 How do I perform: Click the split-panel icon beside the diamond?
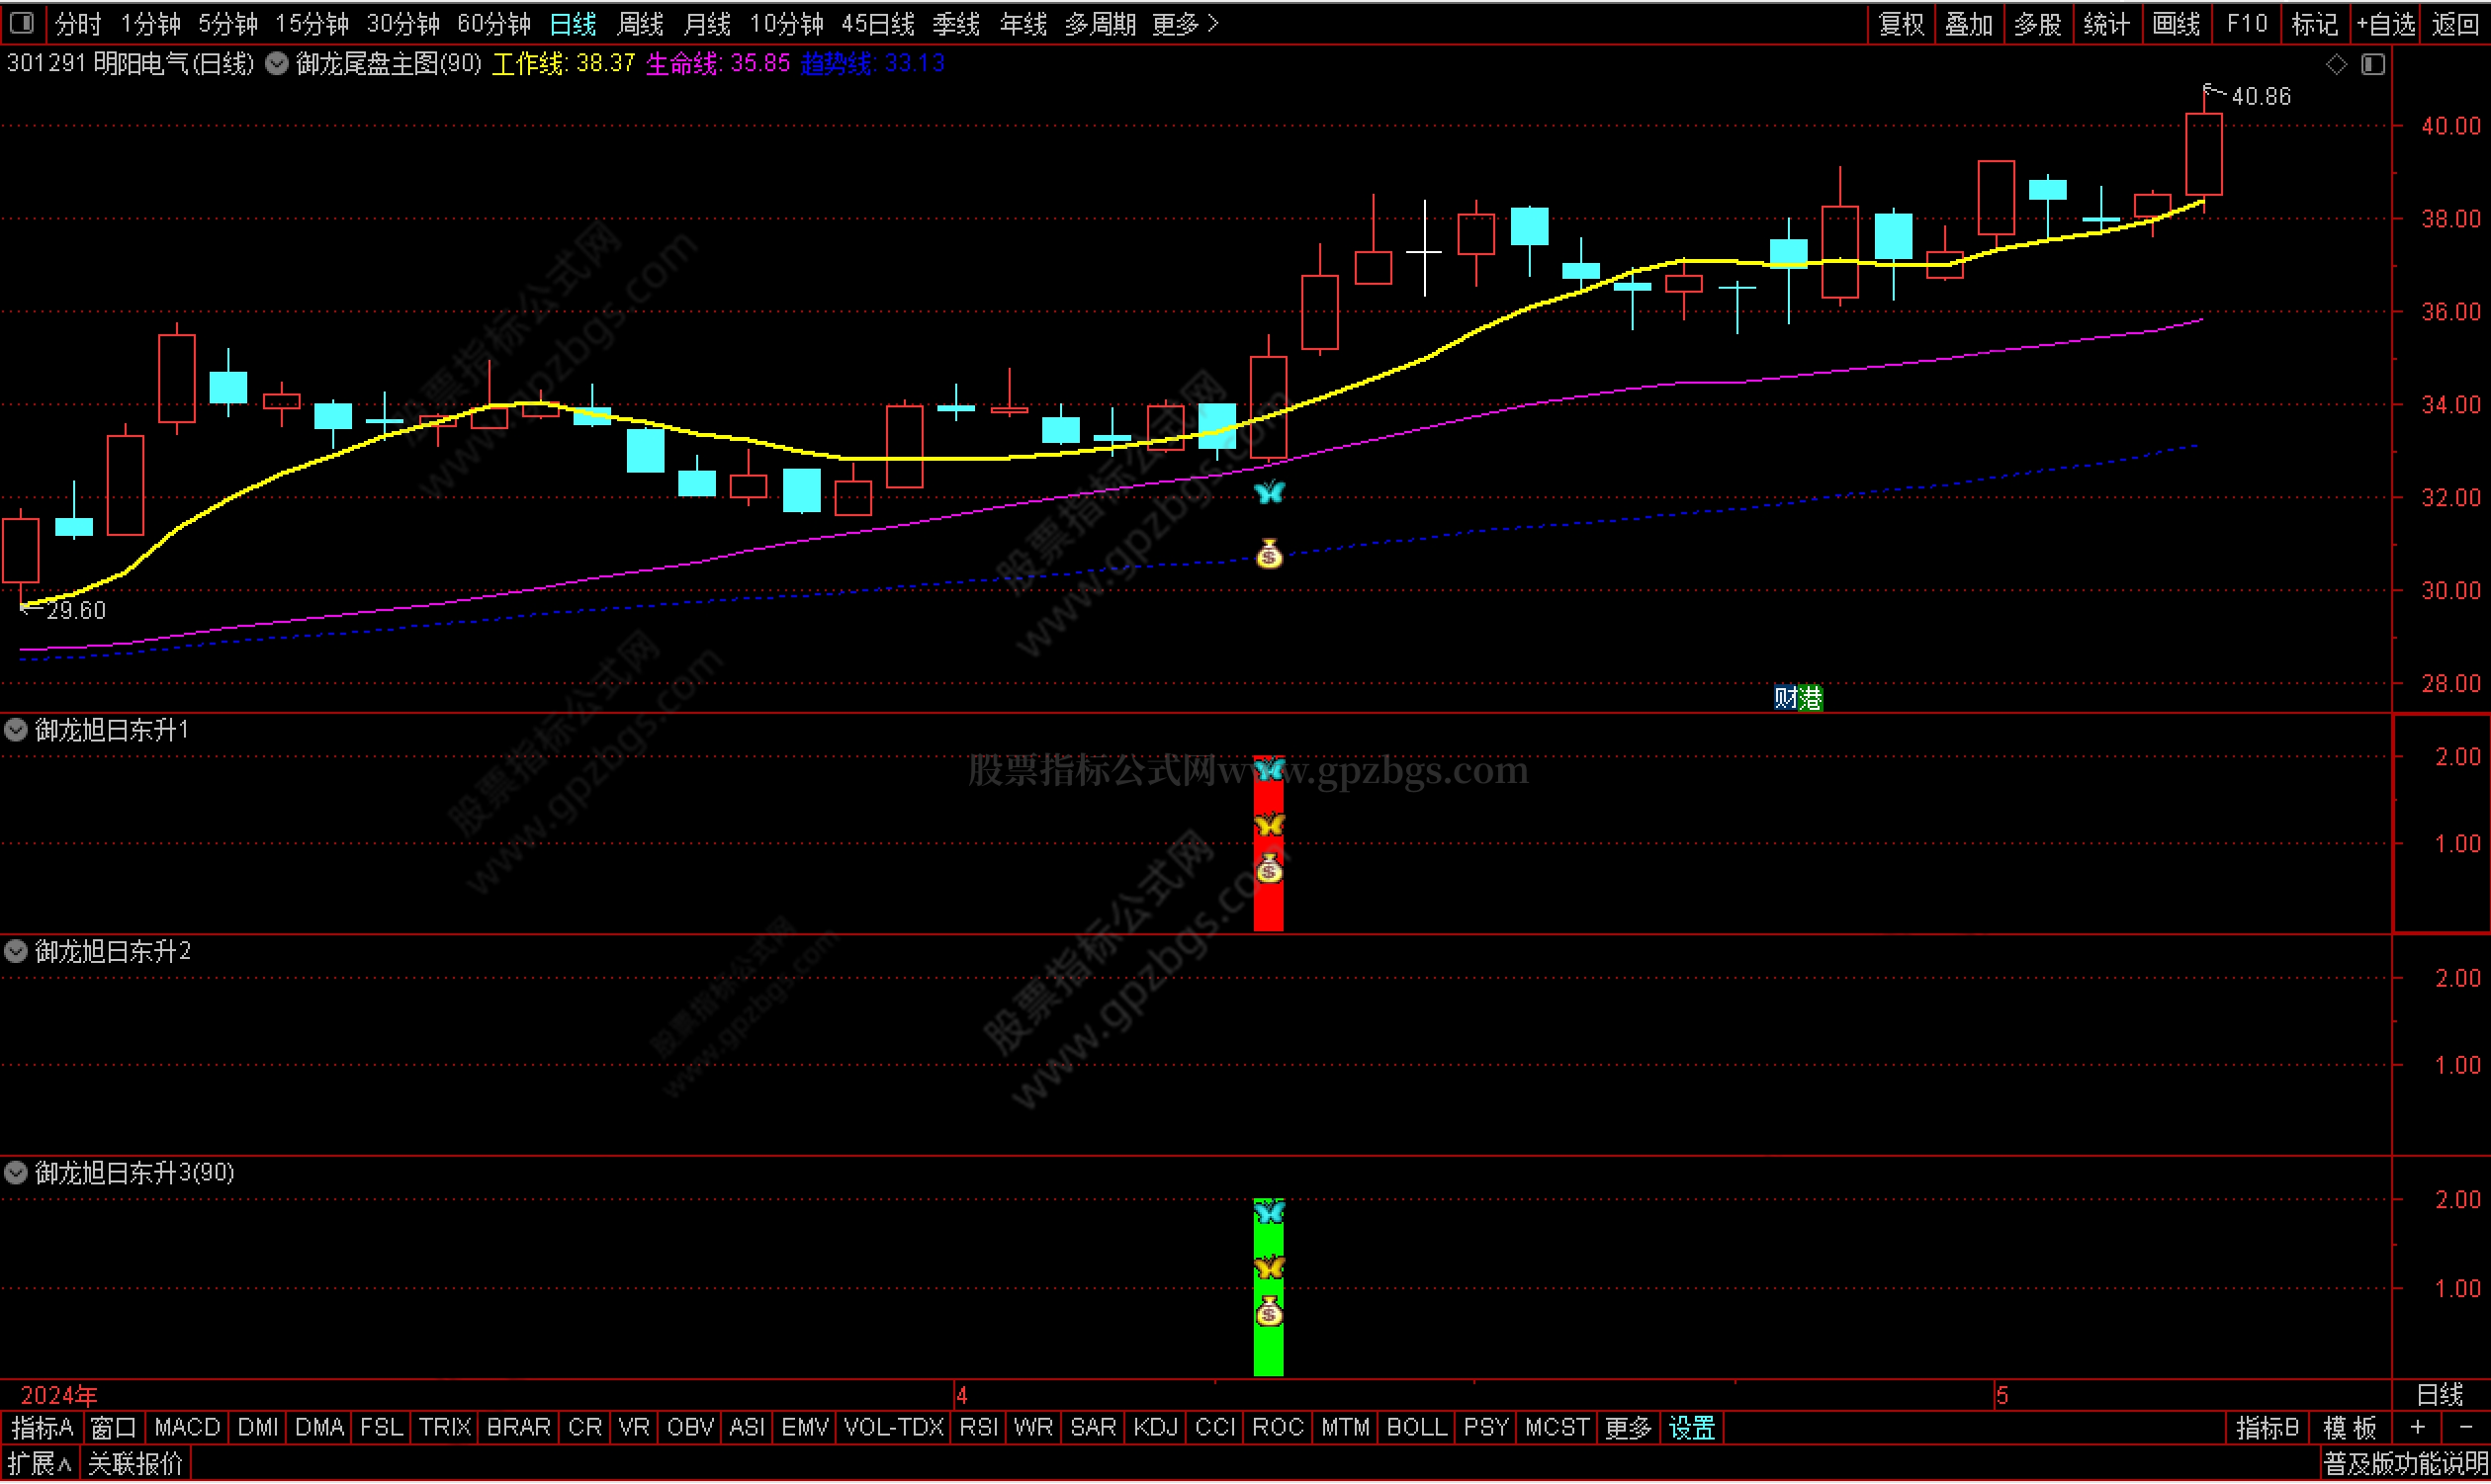coord(2373,64)
